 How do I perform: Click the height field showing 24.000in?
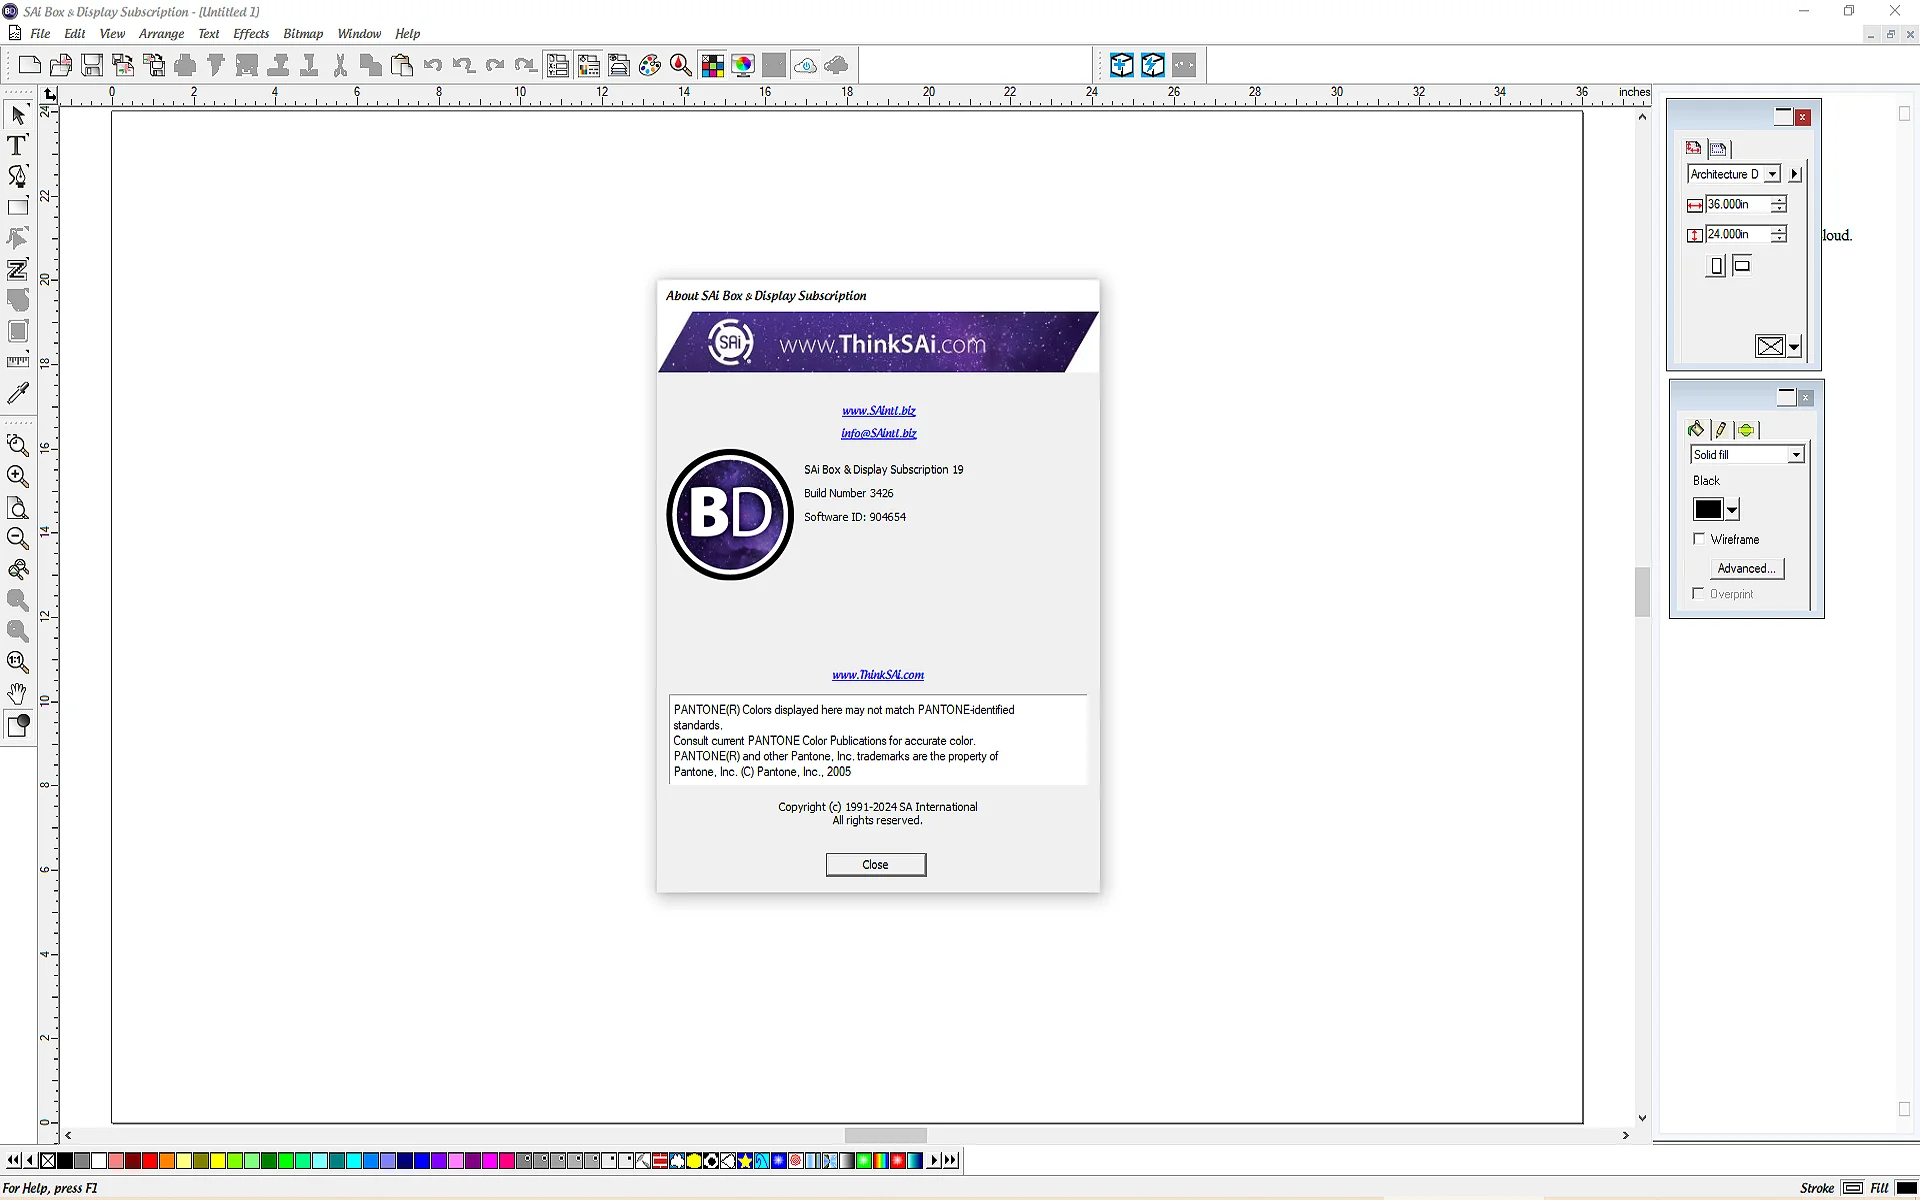[1737, 235]
